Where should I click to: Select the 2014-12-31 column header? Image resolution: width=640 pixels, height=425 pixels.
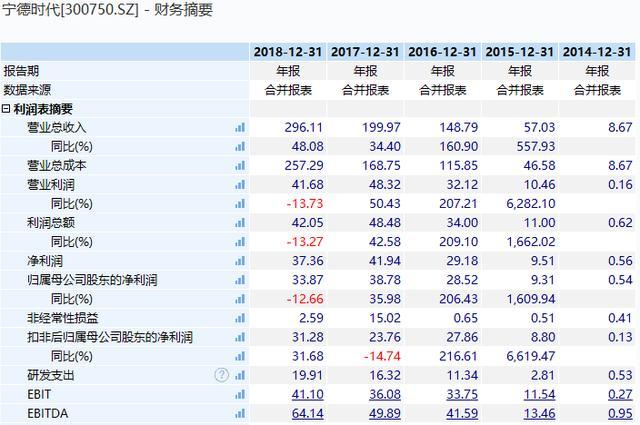click(597, 52)
